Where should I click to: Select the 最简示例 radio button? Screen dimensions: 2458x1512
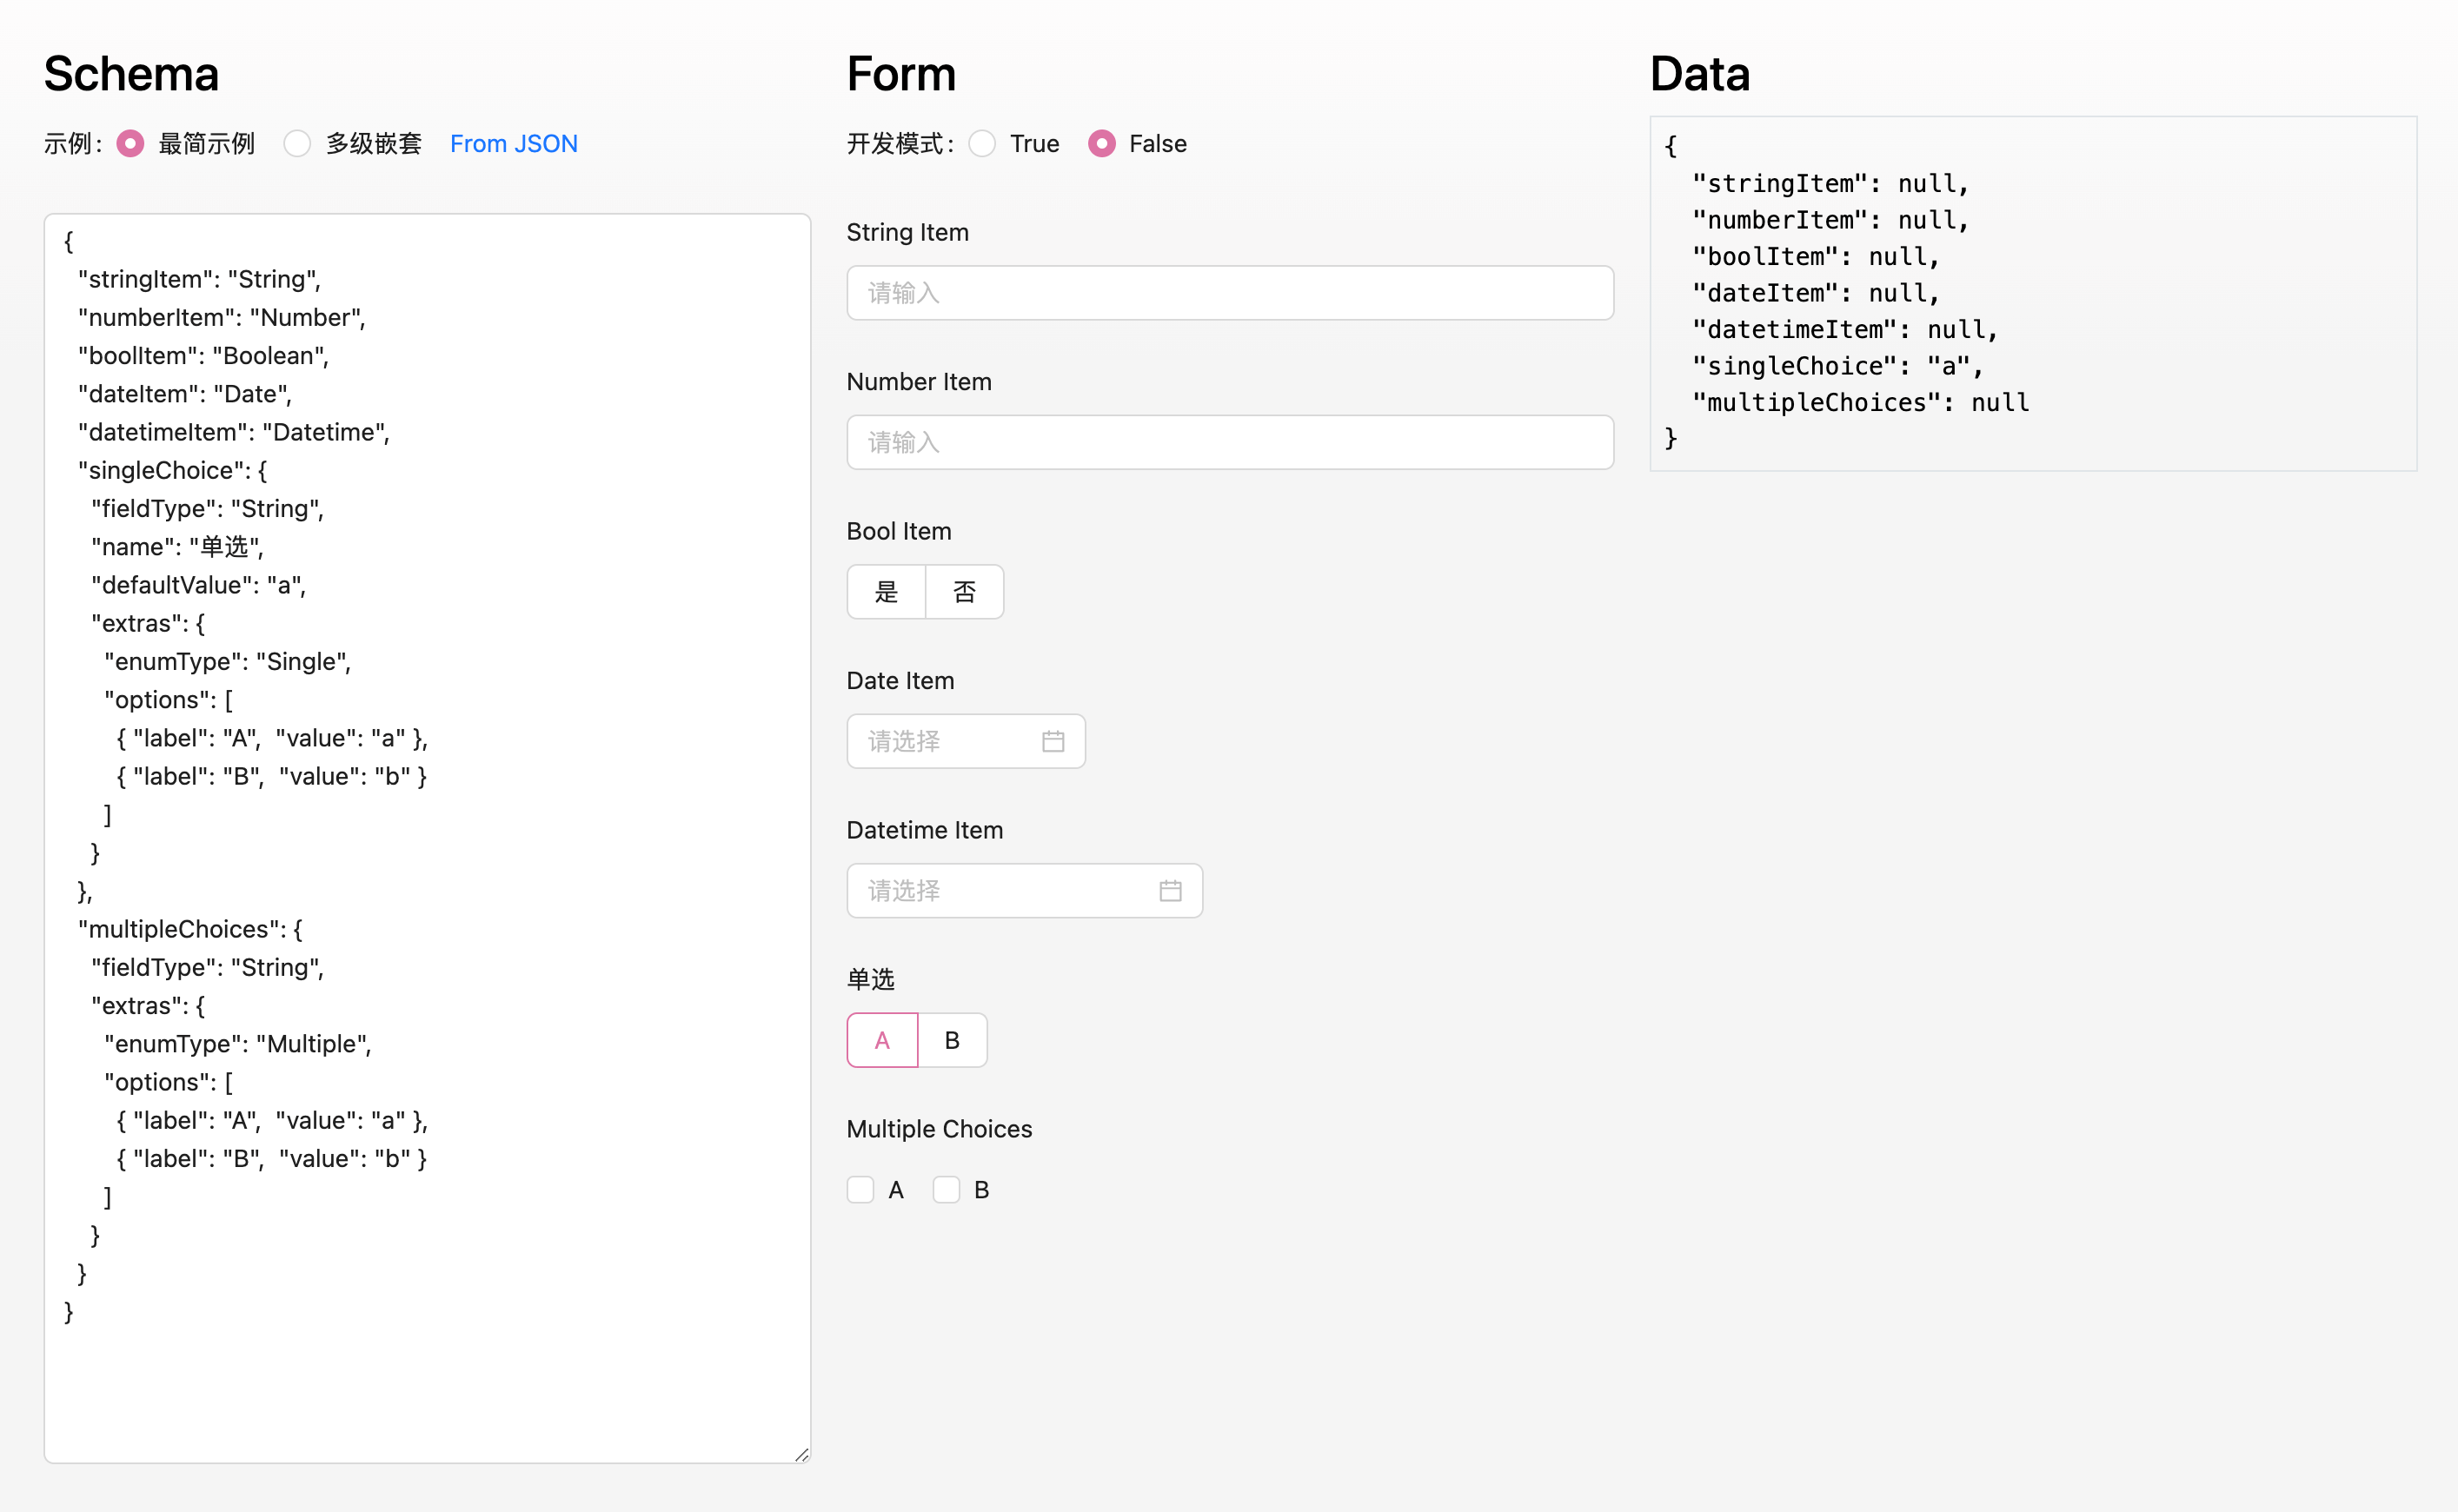130,144
